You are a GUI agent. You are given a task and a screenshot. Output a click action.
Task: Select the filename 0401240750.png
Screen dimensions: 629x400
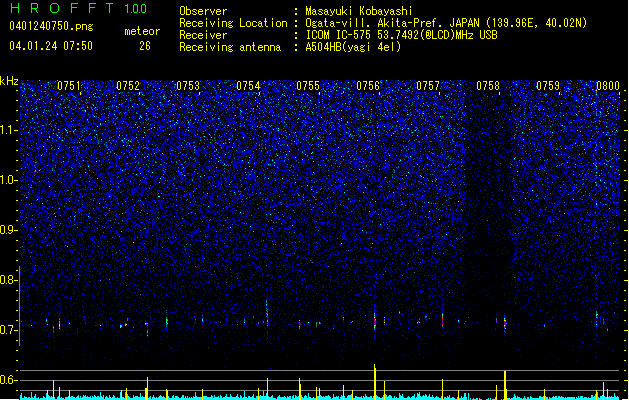51,26
